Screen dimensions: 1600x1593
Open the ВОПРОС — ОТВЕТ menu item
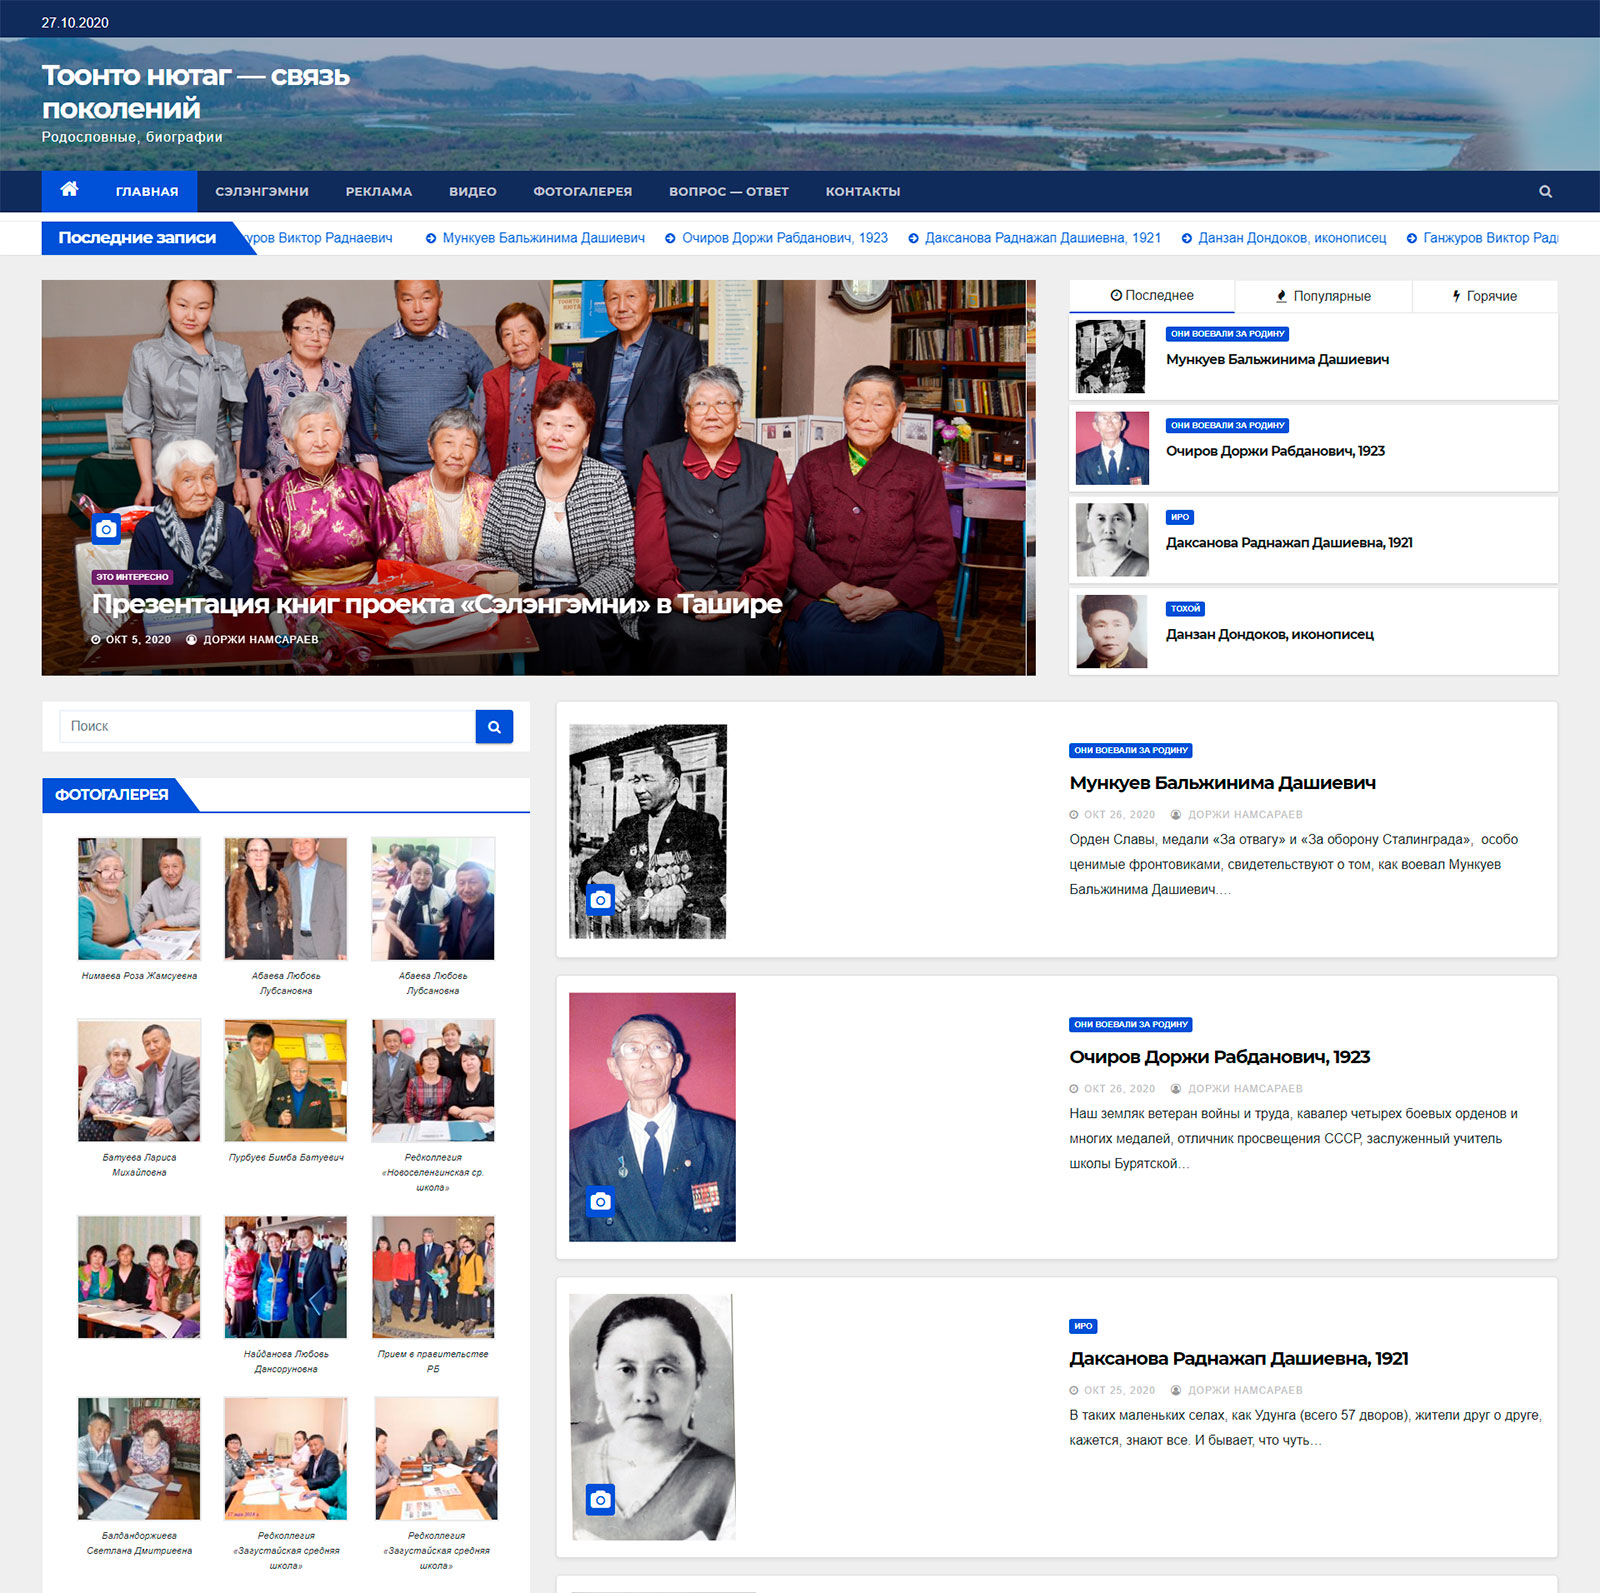point(729,191)
